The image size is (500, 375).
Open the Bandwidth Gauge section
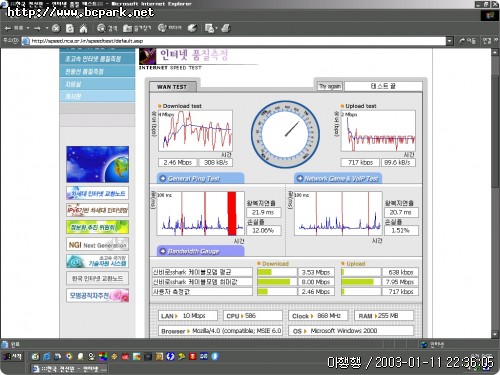tap(200, 251)
